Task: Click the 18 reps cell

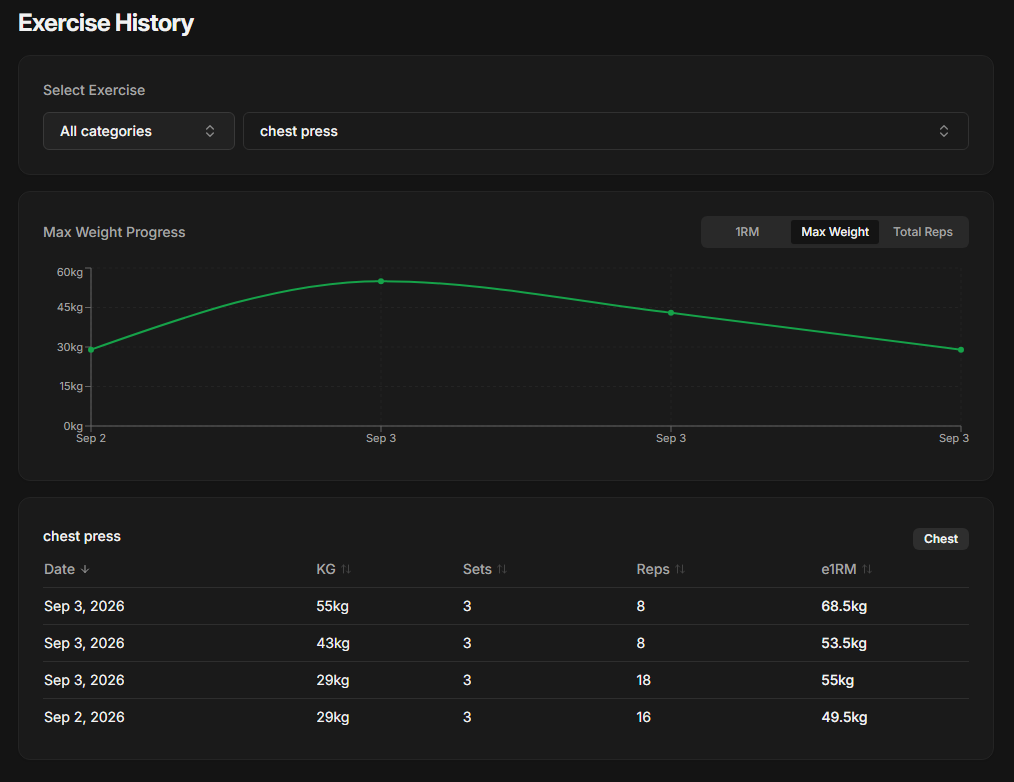Action: (x=643, y=680)
